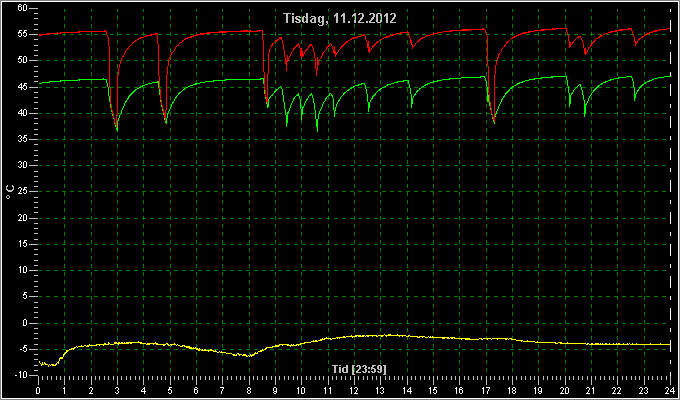
Task: Select hour 17 on the time axis
Action: (485, 391)
